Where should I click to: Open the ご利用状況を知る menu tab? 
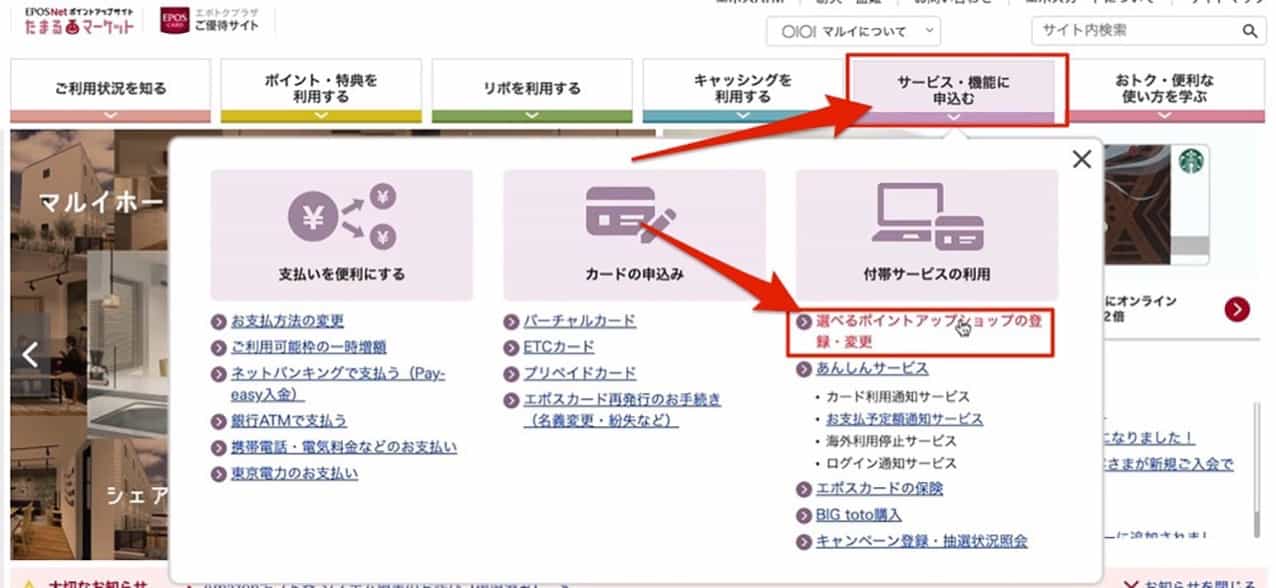(x=110, y=90)
